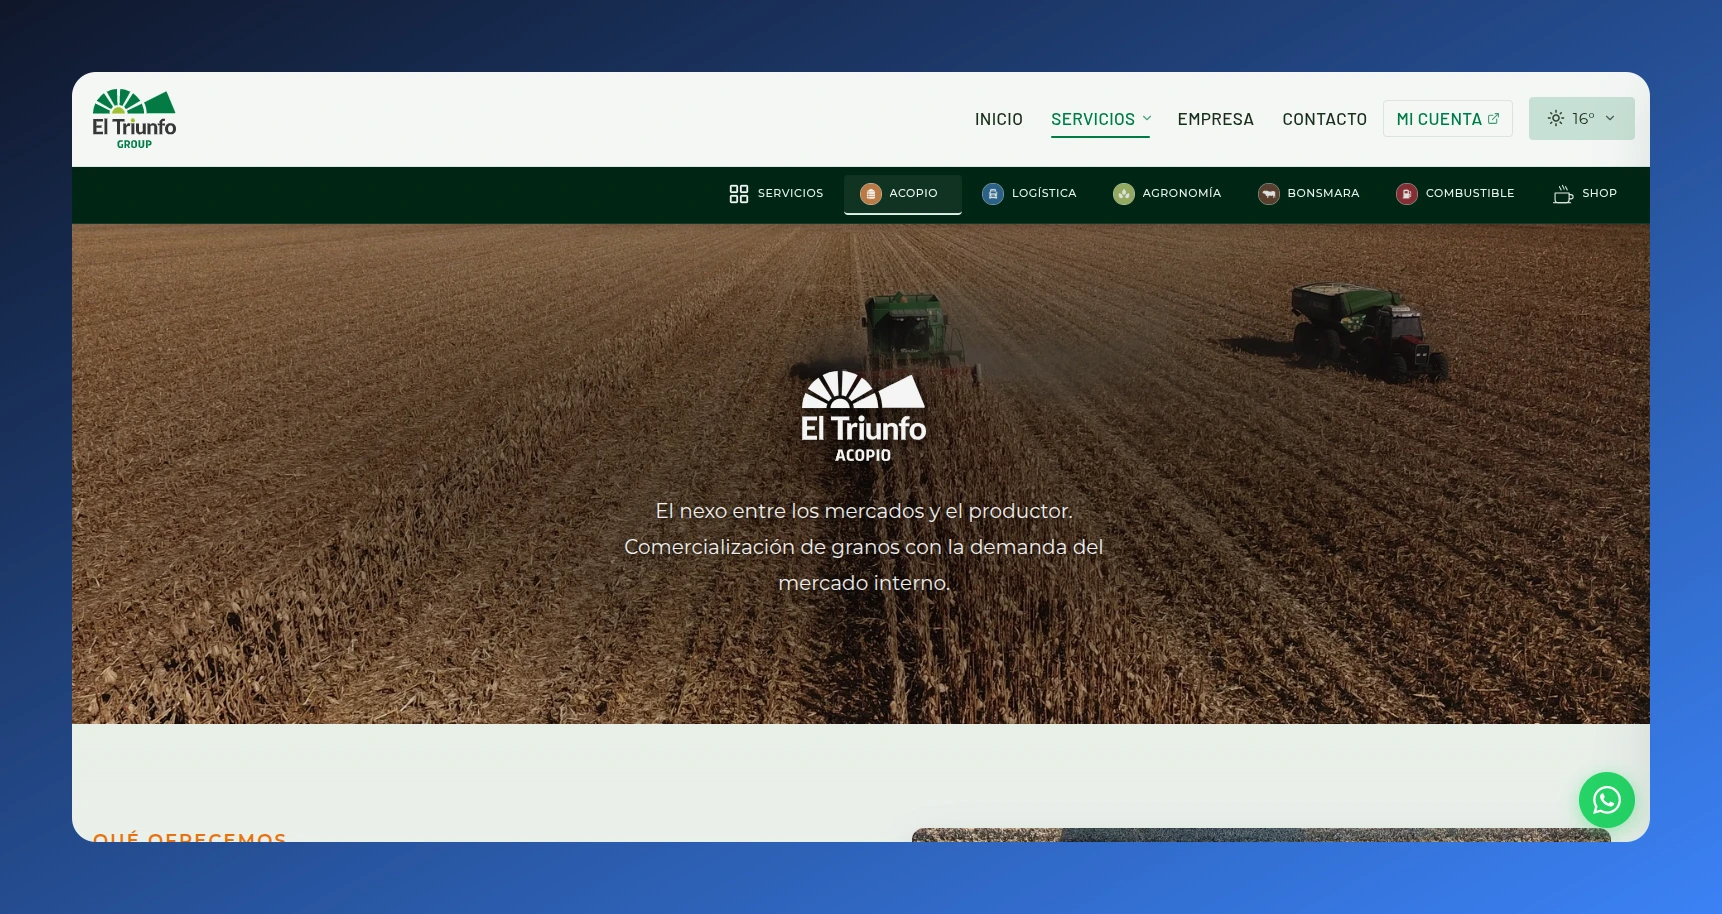Click the Servicios grid icon
1722x914 pixels.
point(739,194)
